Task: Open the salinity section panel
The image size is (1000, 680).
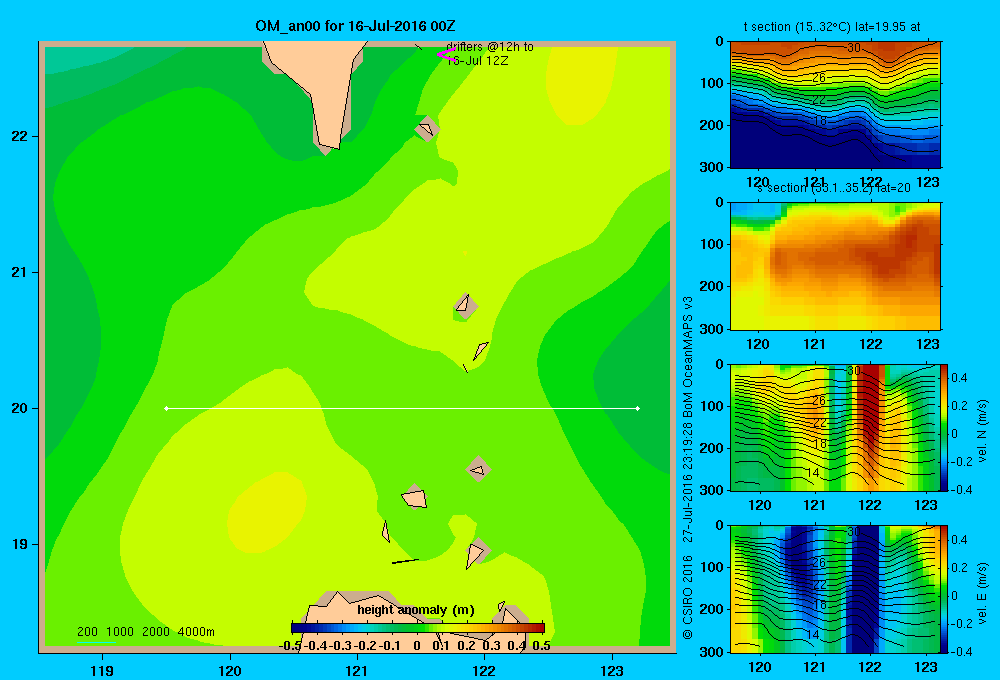Action: tap(835, 266)
